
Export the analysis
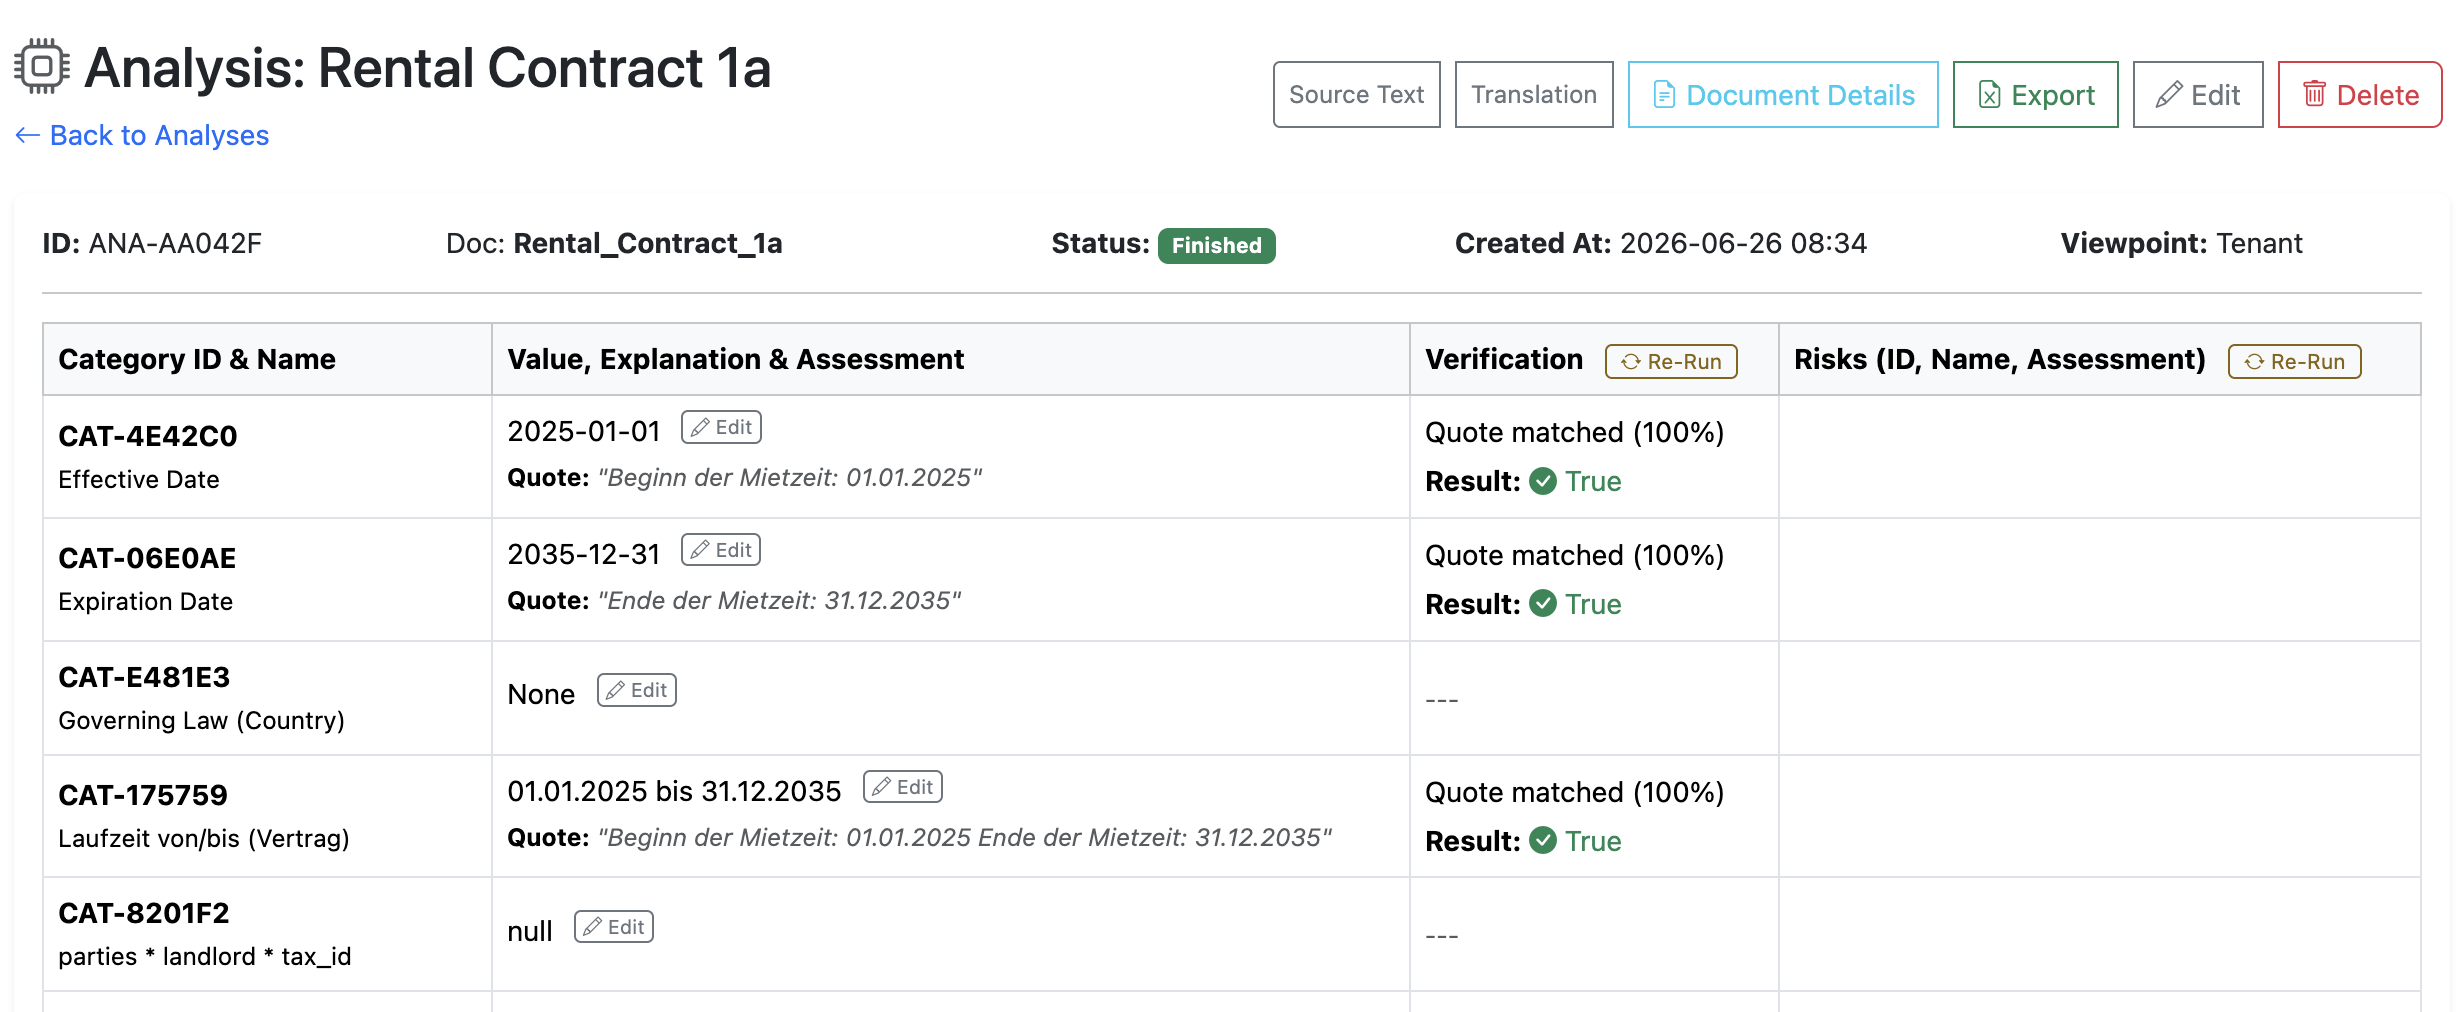point(2035,95)
